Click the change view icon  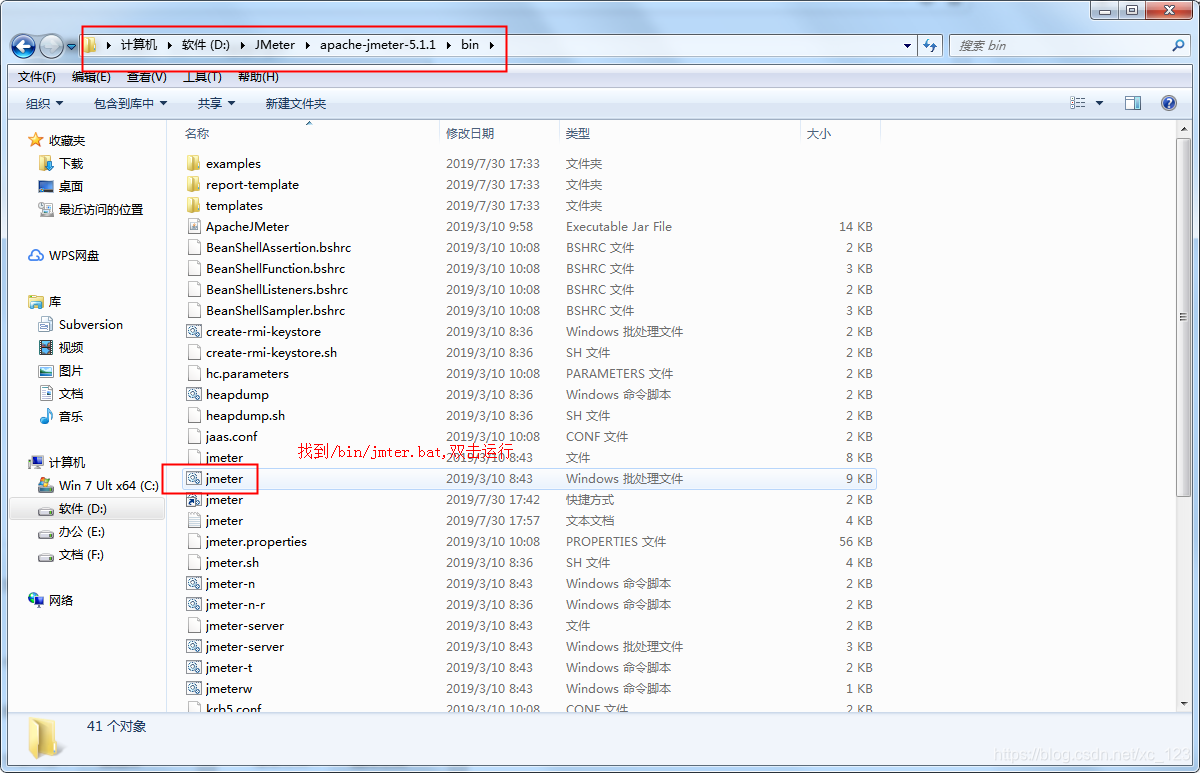[x=1078, y=103]
